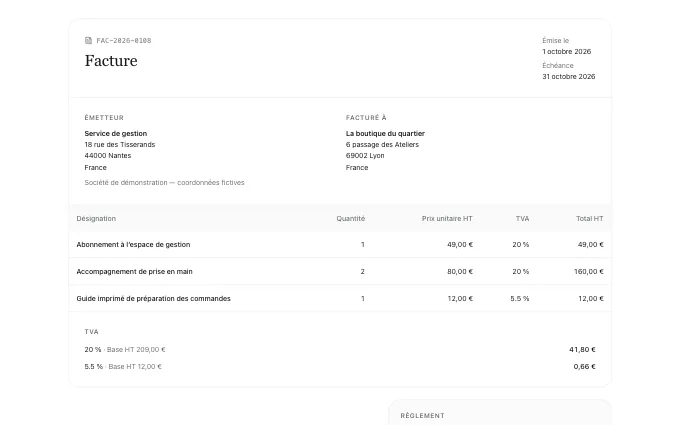Click VAT amount 41,80 €

point(582,350)
